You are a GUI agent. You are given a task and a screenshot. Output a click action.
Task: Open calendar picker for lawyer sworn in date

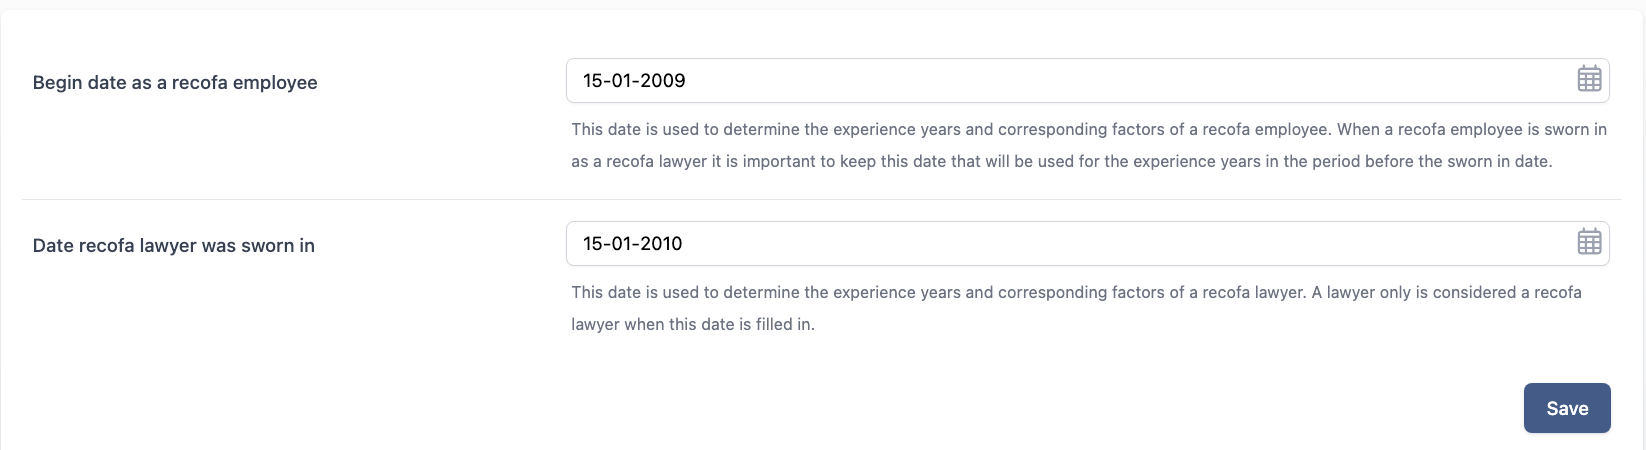(x=1589, y=242)
